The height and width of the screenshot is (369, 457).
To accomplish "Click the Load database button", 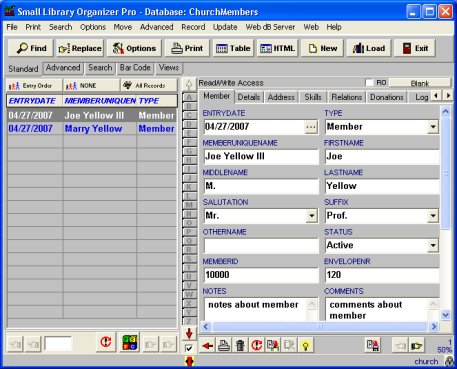I will [x=369, y=48].
